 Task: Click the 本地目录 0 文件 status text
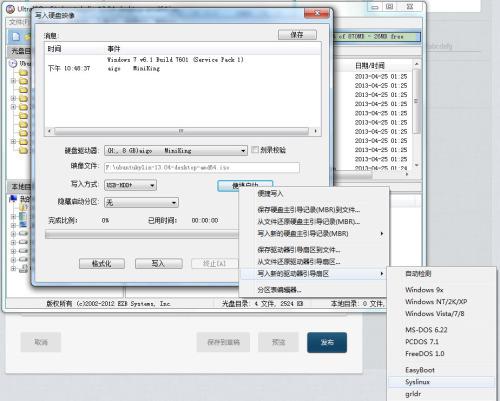[x=357, y=304]
